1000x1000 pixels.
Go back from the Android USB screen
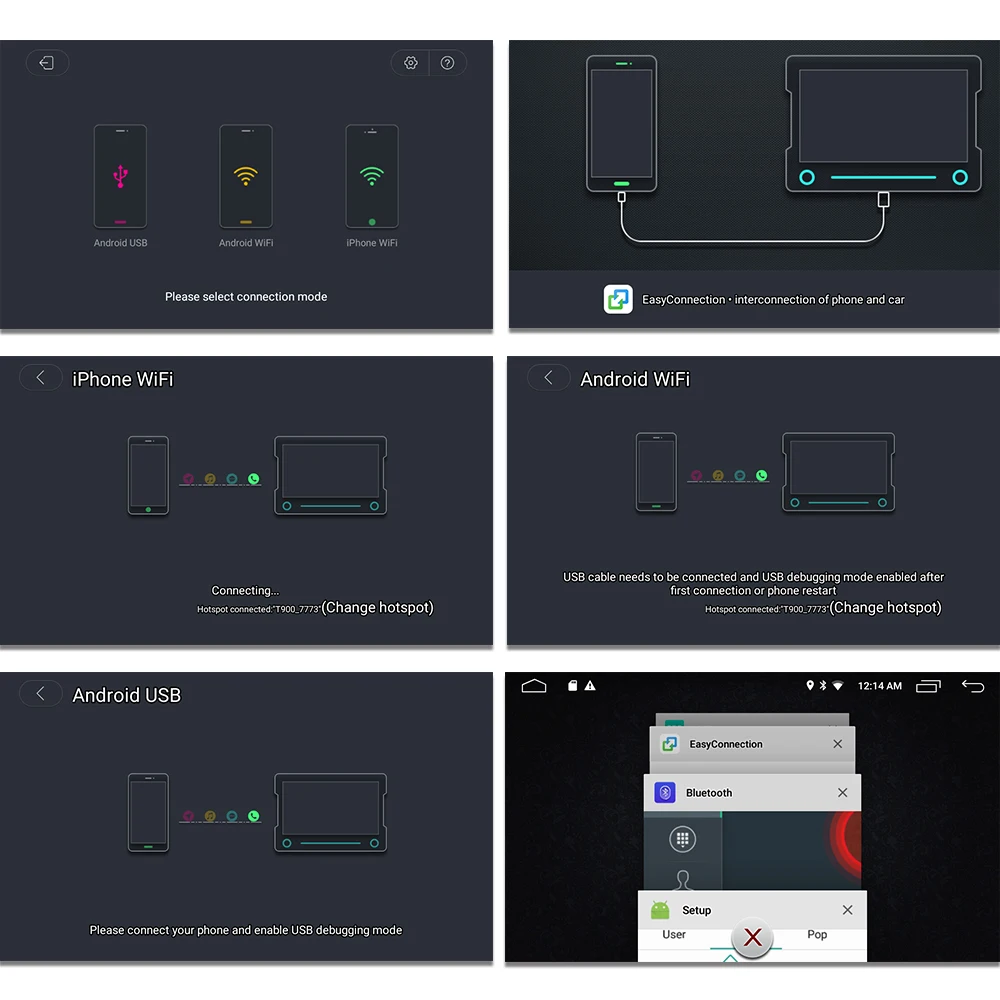41,693
